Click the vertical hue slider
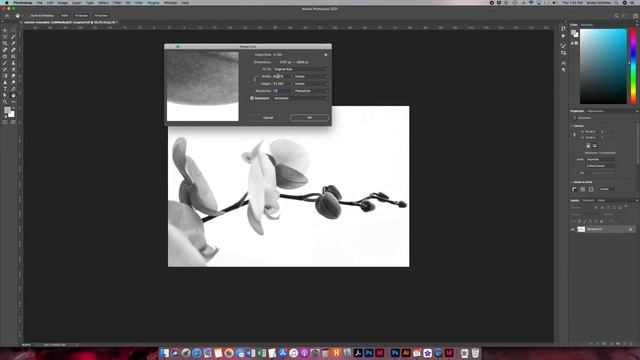 coord(633,66)
